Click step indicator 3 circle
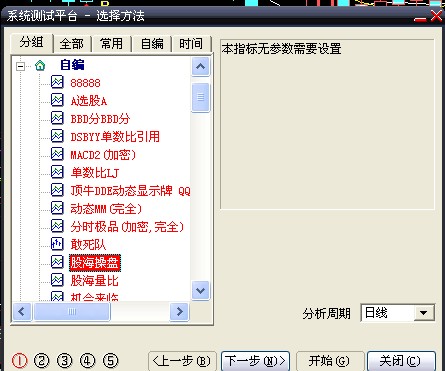 pos(65,361)
